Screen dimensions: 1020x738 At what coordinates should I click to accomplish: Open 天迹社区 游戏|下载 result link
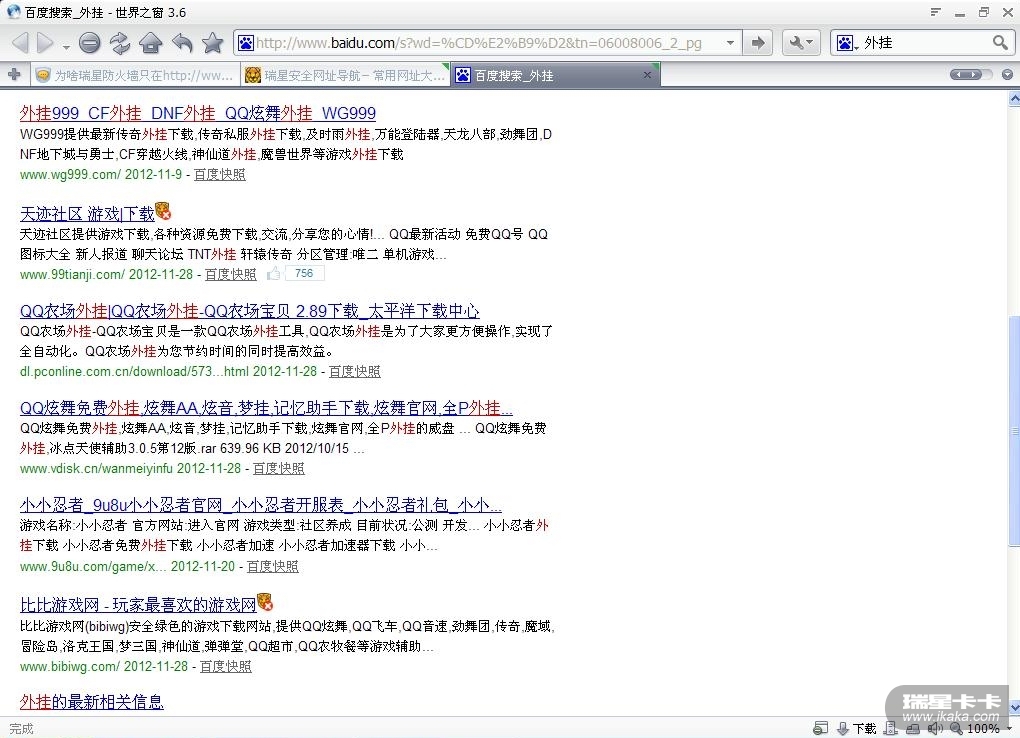pyautogui.click(x=87, y=213)
